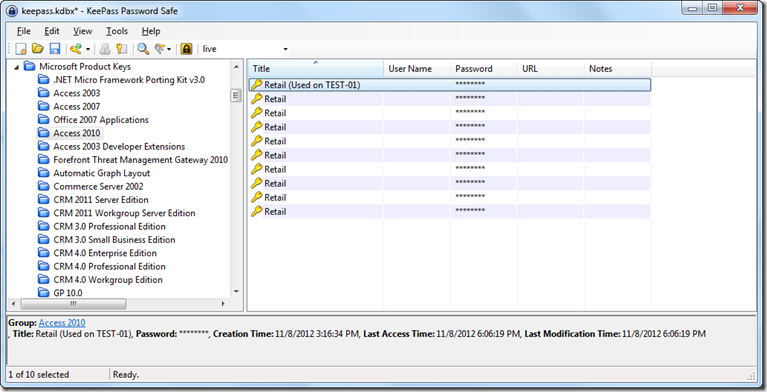Open the View menu
Image resolution: width=767 pixels, height=392 pixels.
coord(83,31)
